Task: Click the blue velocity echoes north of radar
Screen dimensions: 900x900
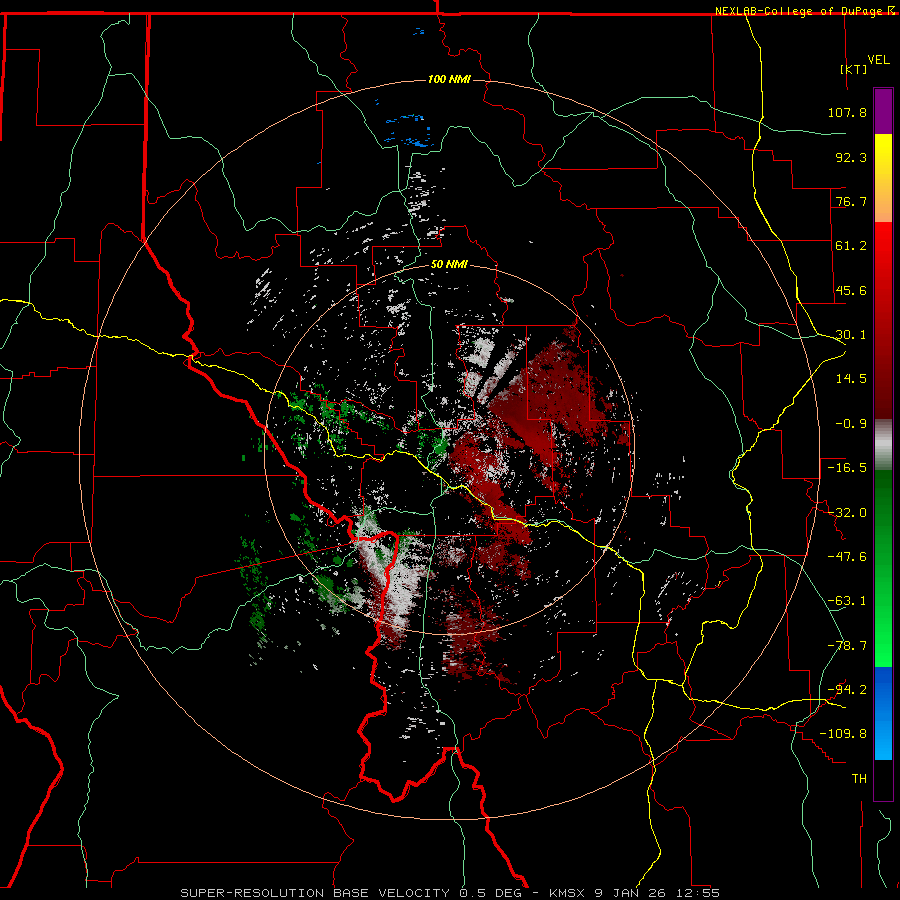Action: coord(408,130)
